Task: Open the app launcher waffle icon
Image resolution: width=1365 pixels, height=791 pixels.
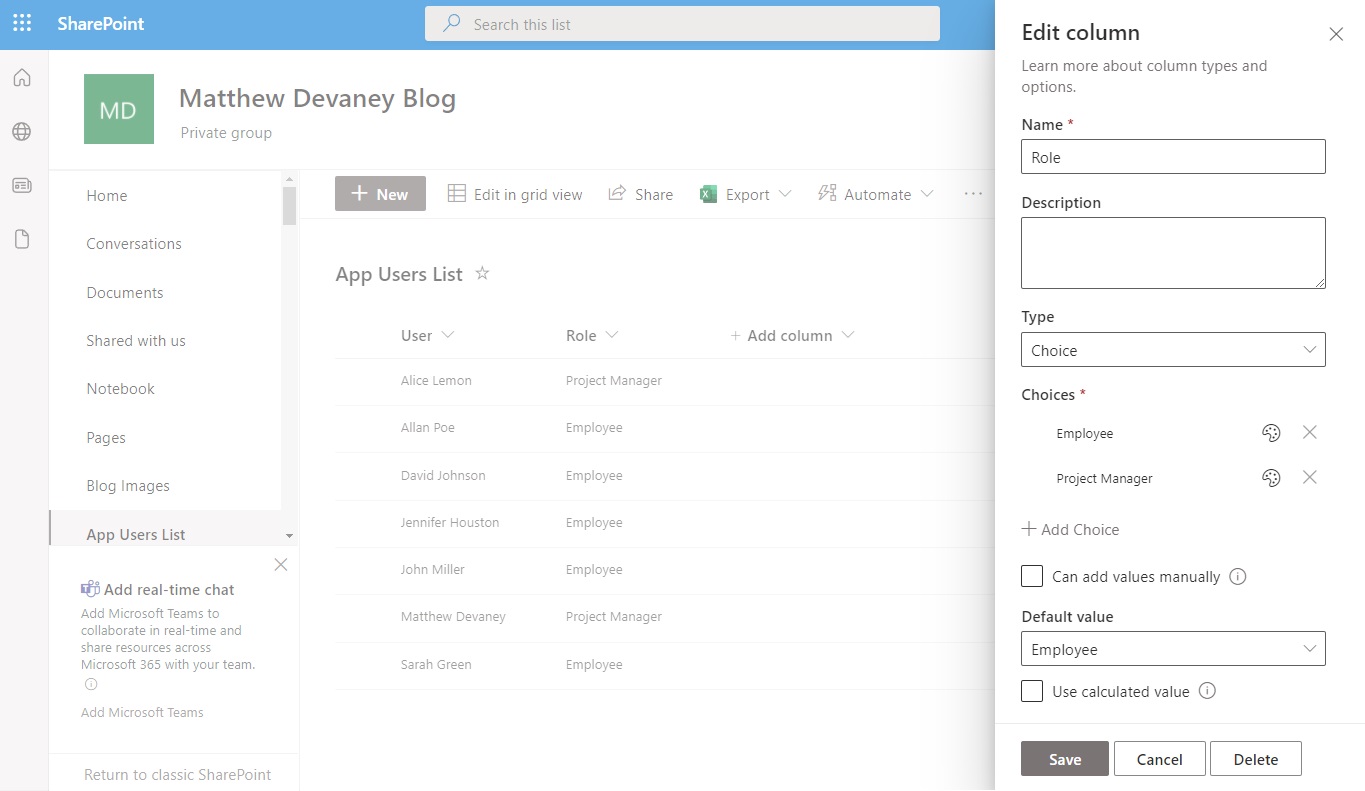Action: (x=22, y=23)
